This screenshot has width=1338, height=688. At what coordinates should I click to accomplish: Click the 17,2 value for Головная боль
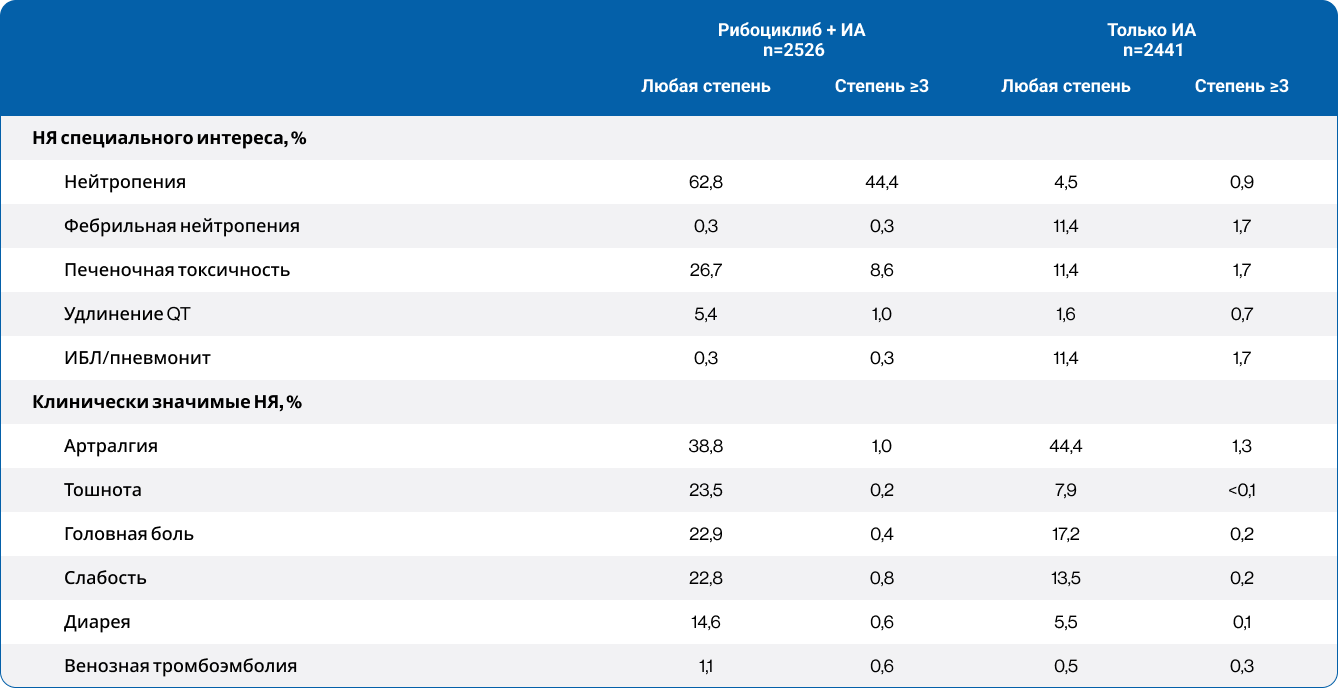pos(1065,534)
